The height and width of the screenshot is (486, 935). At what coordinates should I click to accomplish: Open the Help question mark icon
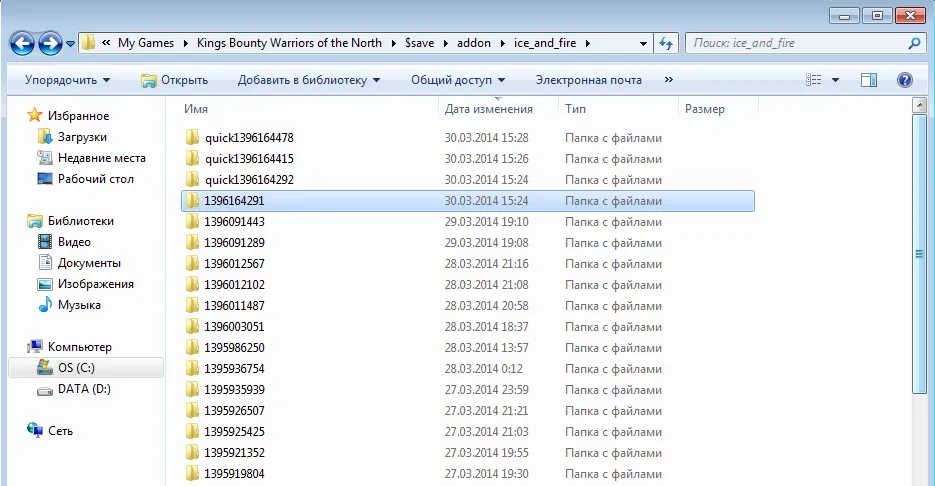pyautogui.click(x=905, y=80)
